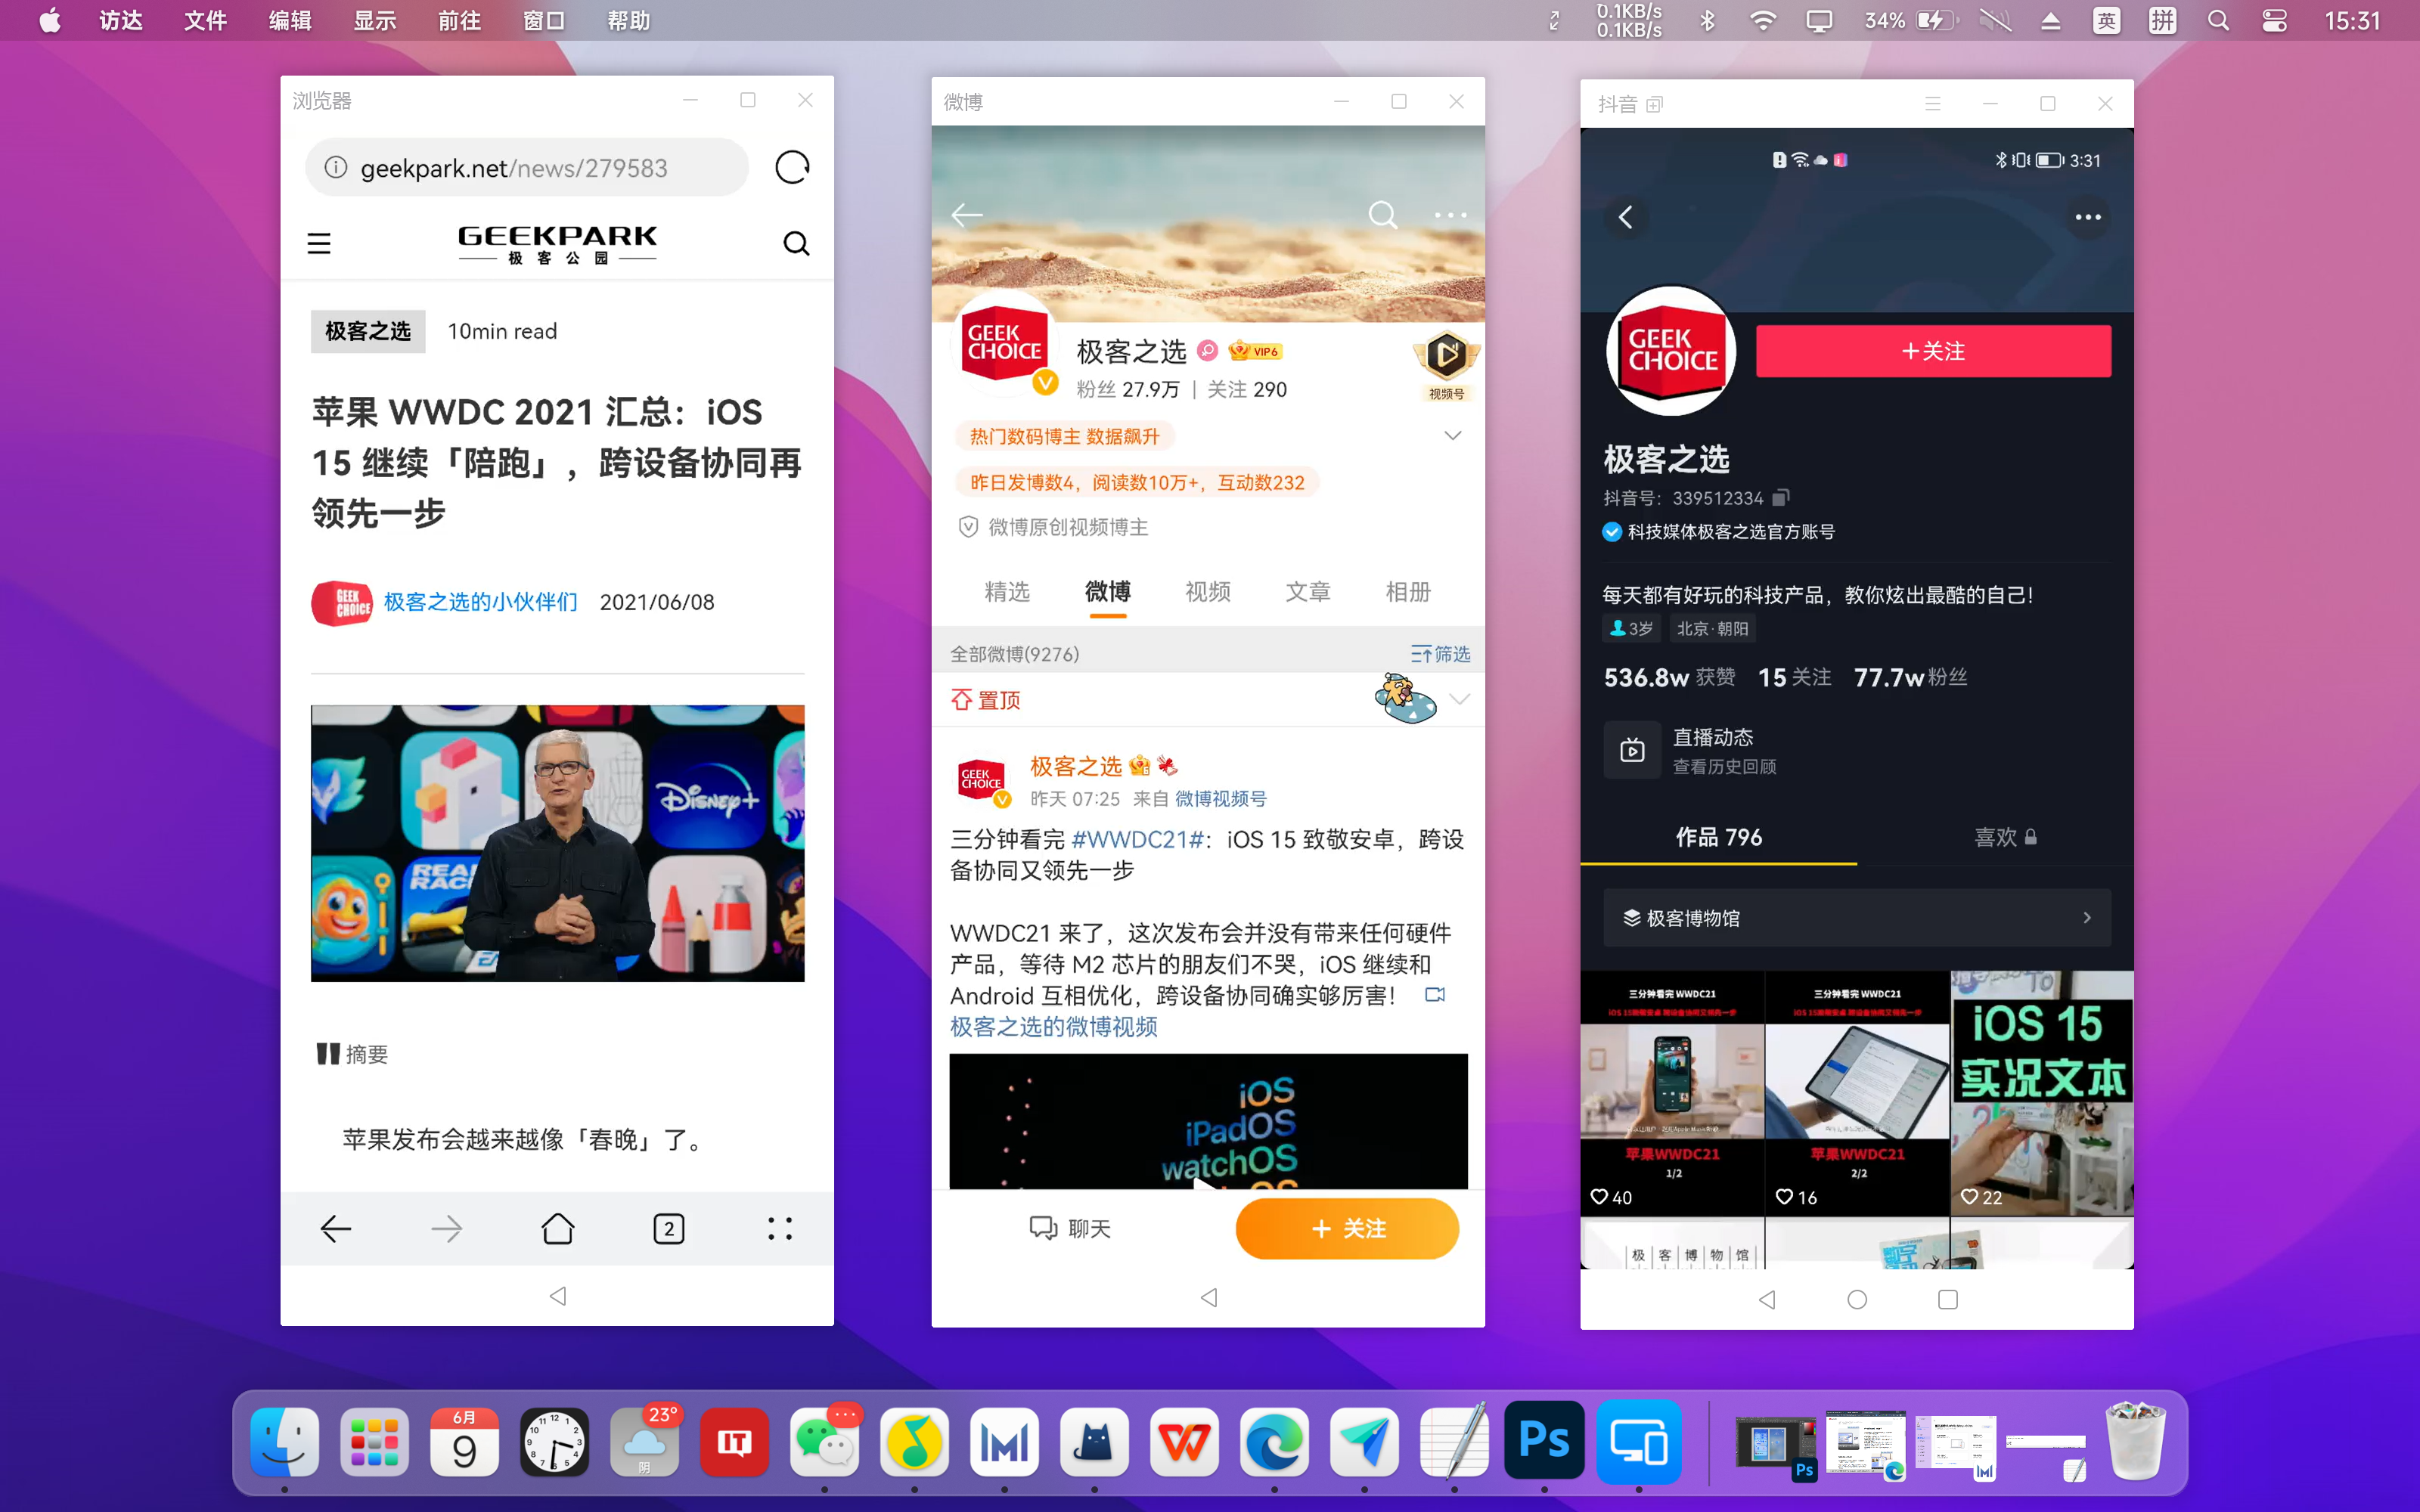Expand the pinned post options chevron
The height and width of the screenshot is (1512, 2420).
[1460, 699]
